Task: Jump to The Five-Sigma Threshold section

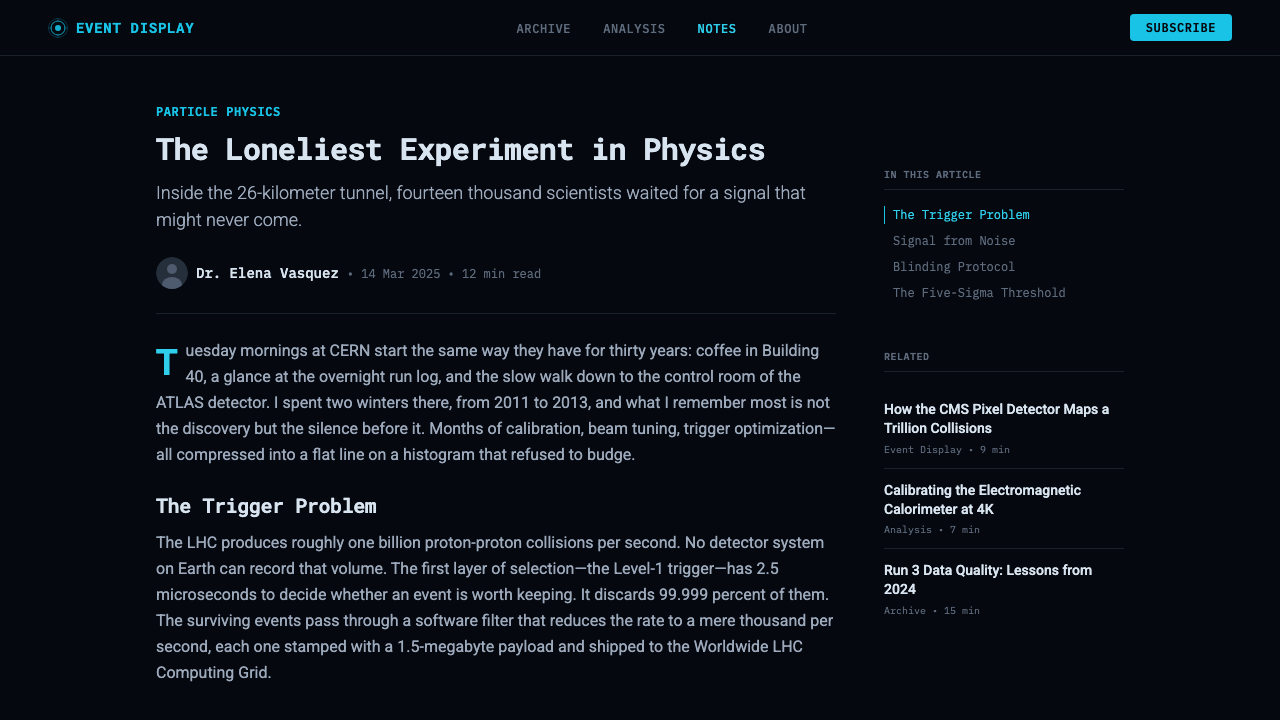Action: tap(979, 293)
